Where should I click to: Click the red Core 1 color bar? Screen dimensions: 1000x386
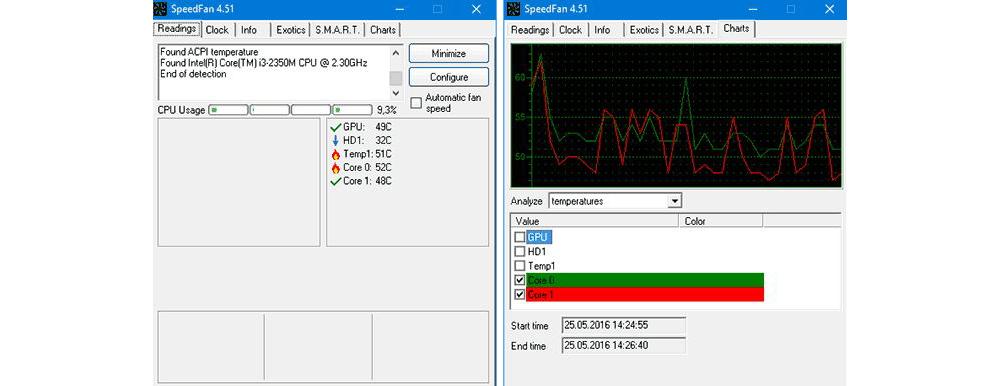click(645, 295)
